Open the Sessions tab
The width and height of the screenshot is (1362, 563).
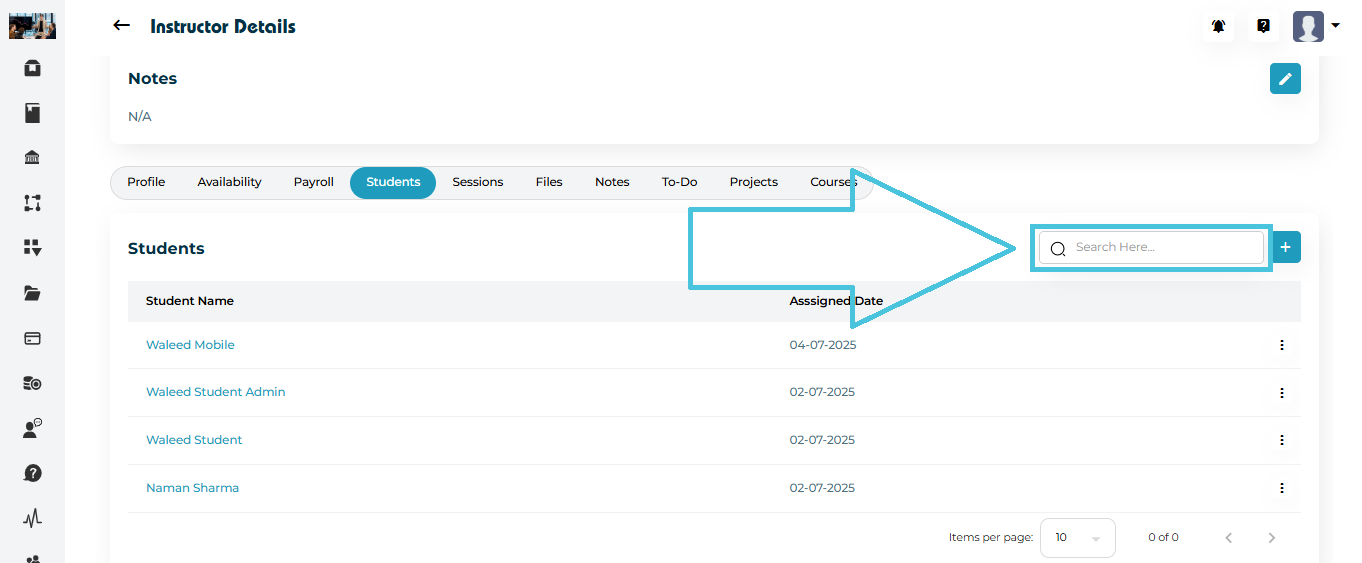point(477,182)
